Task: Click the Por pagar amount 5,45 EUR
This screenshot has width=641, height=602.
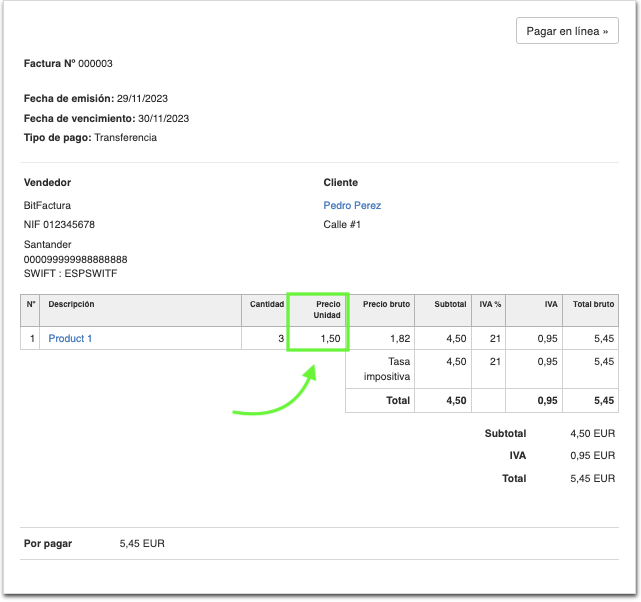Action: tap(141, 543)
